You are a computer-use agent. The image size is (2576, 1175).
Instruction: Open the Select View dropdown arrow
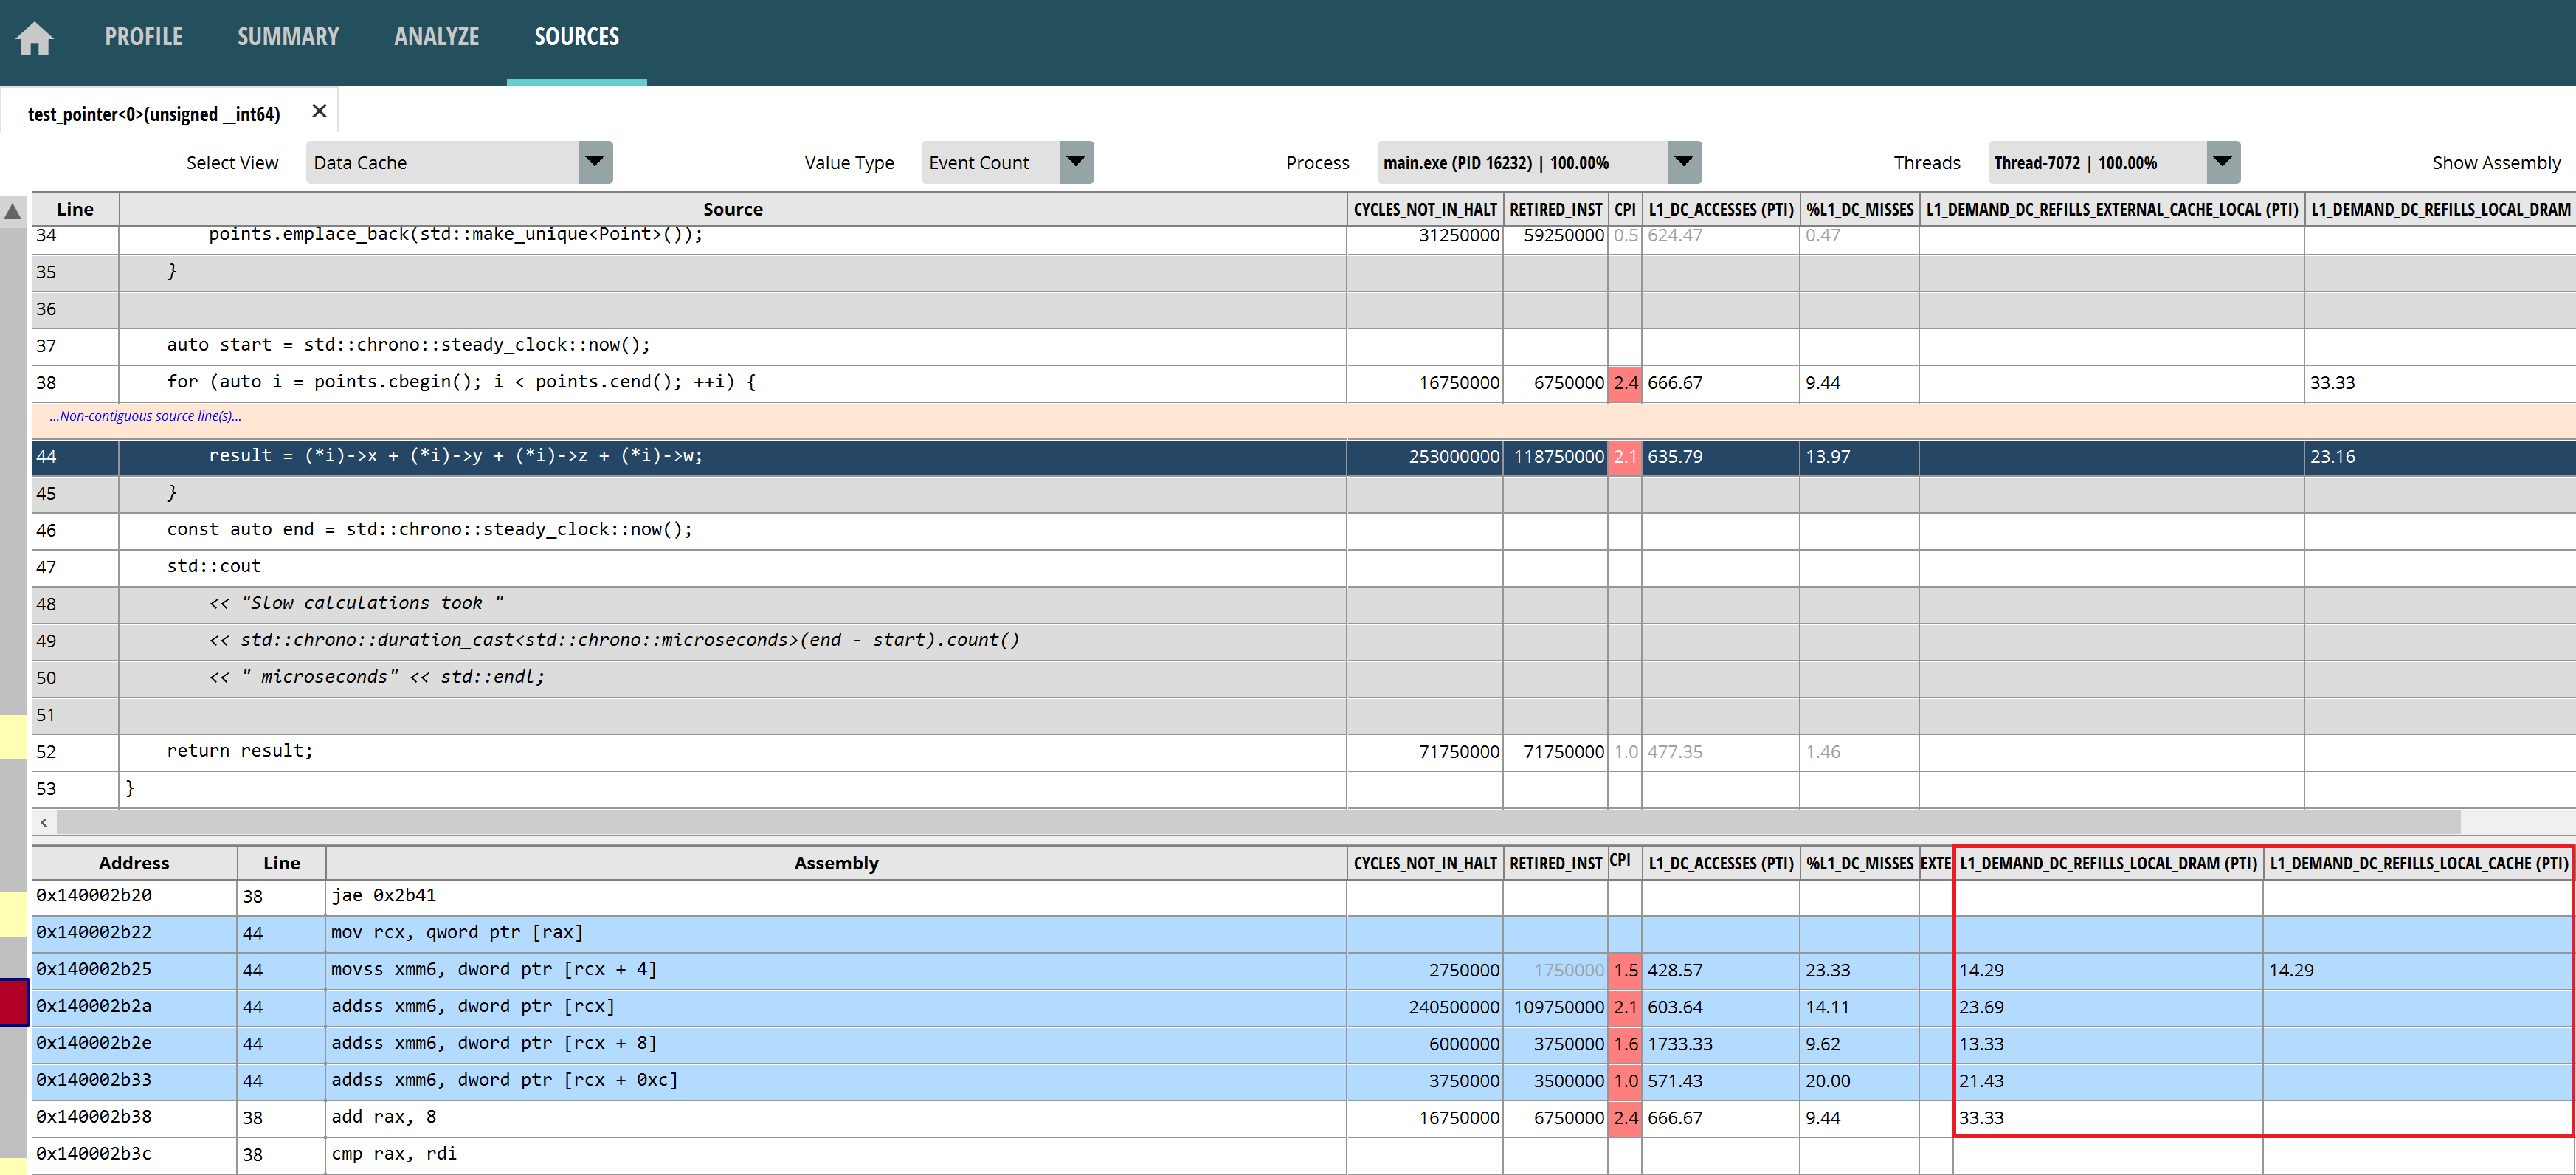coord(595,162)
